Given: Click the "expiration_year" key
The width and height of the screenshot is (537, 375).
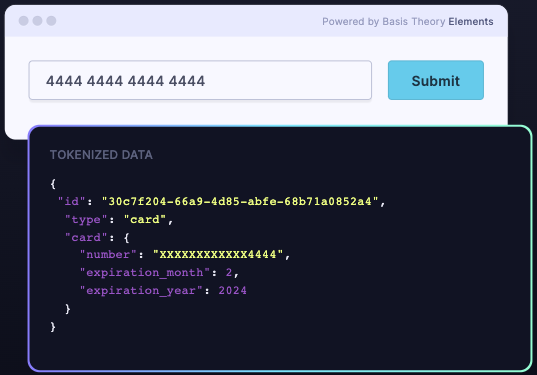Looking at the screenshot, I should pyautogui.click(x=141, y=291).
